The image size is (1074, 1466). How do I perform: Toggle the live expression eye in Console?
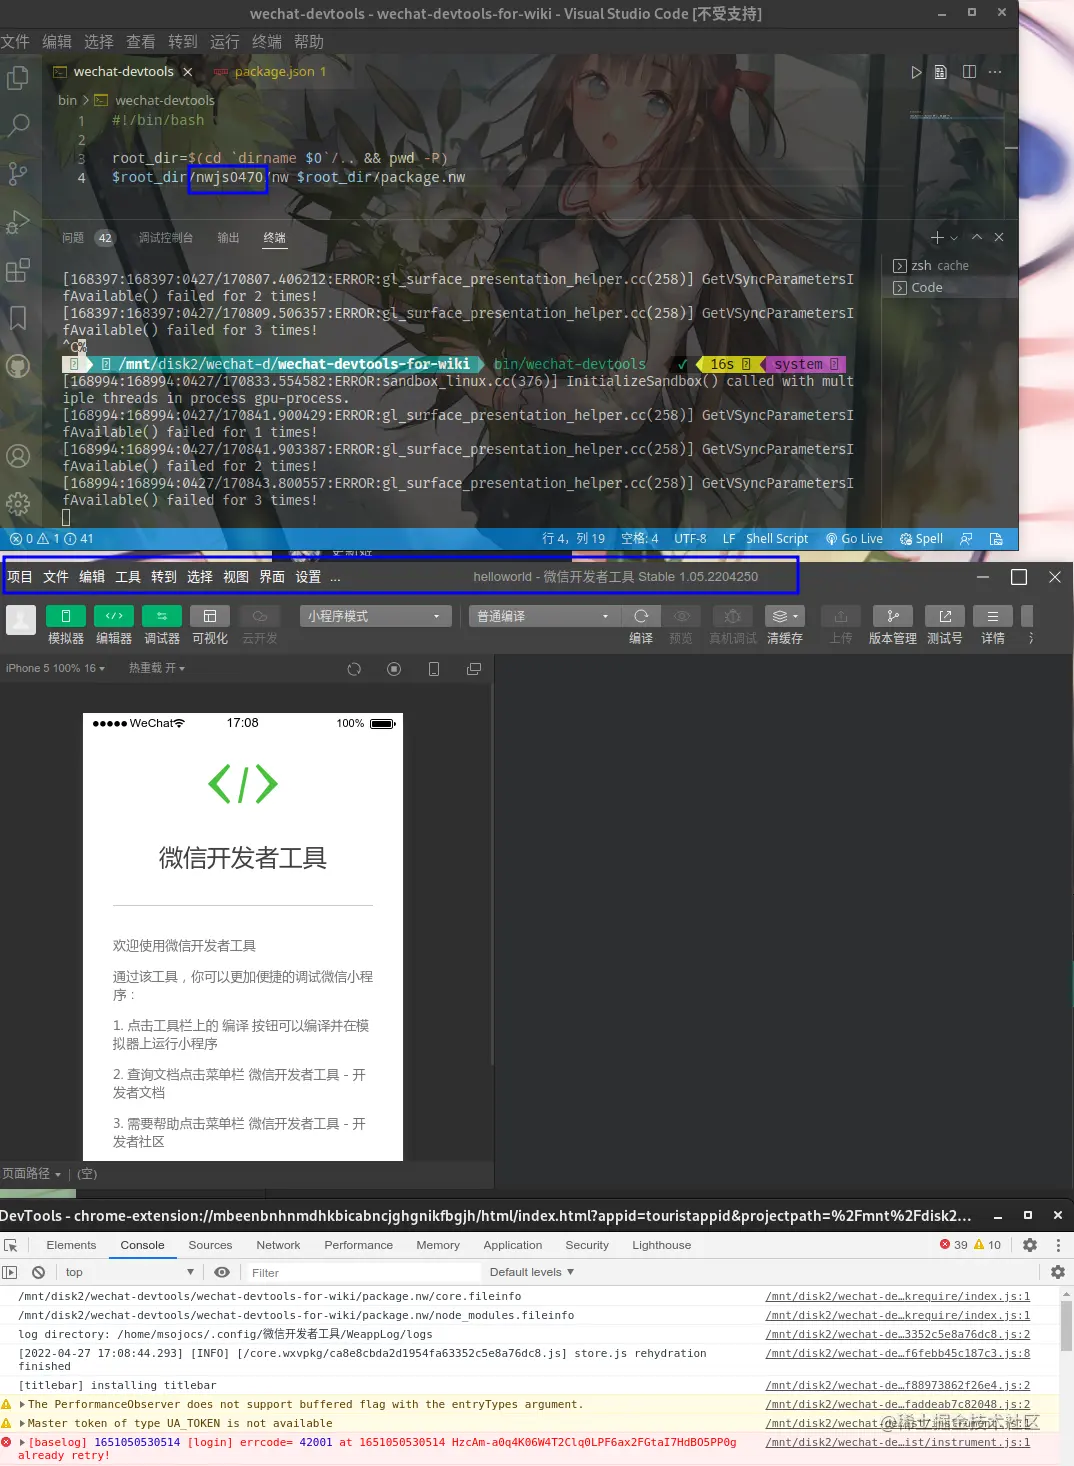click(222, 1271)
